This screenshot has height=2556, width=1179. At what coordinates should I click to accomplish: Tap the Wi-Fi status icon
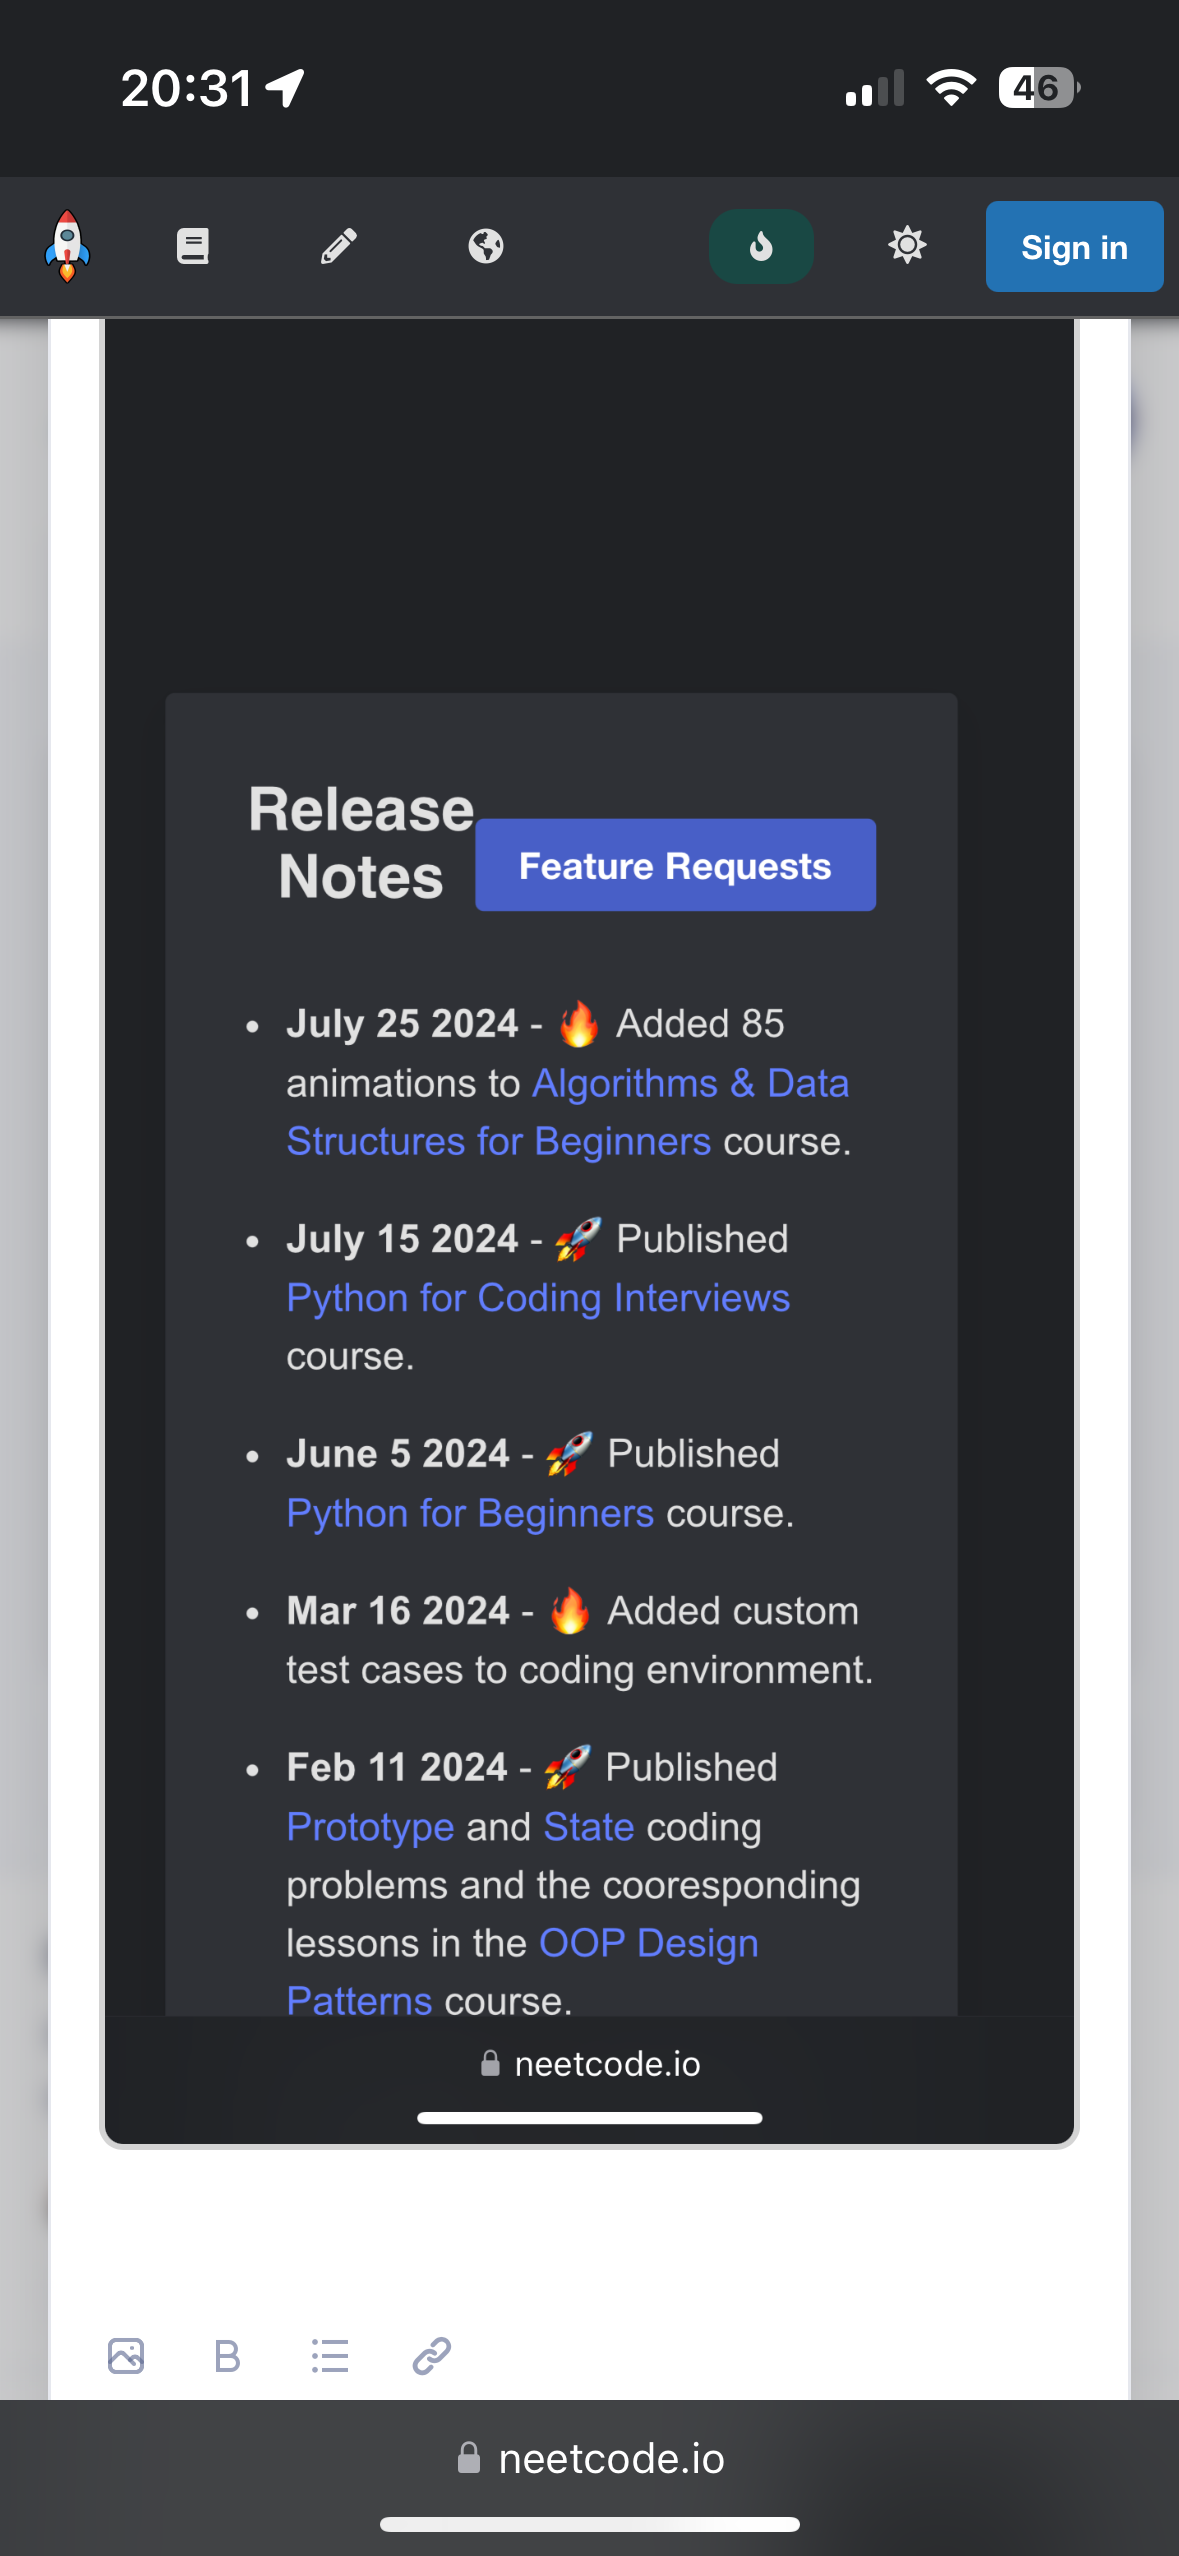[x=951, y=88]
